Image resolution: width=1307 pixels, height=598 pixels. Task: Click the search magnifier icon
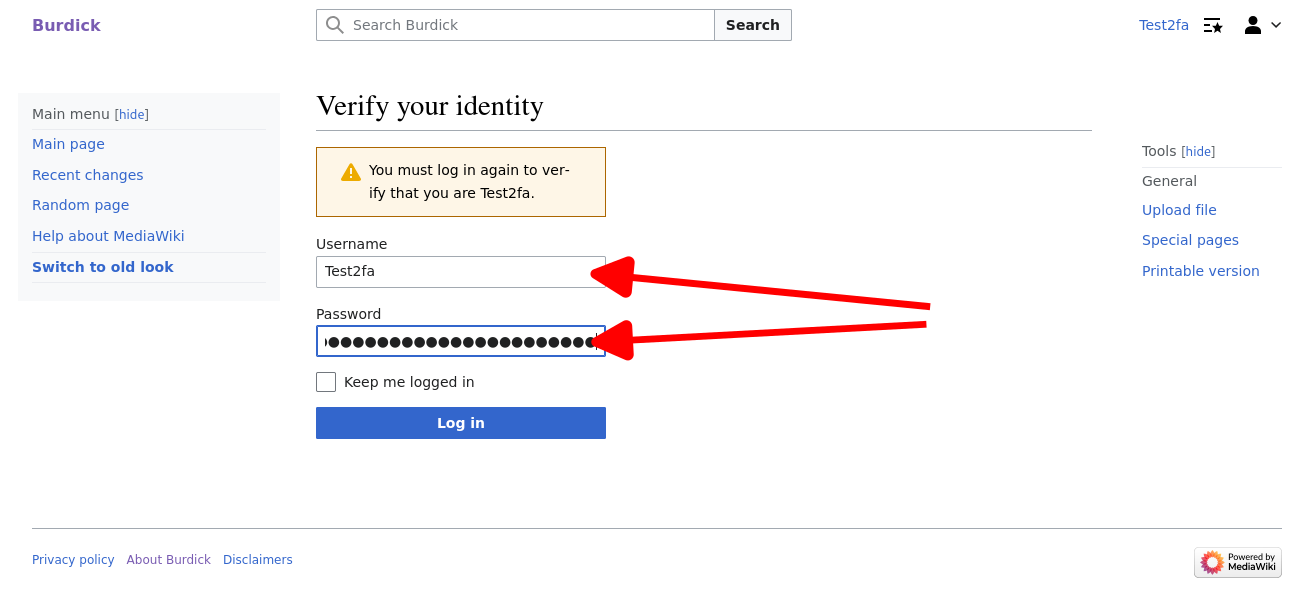(335, 25)
